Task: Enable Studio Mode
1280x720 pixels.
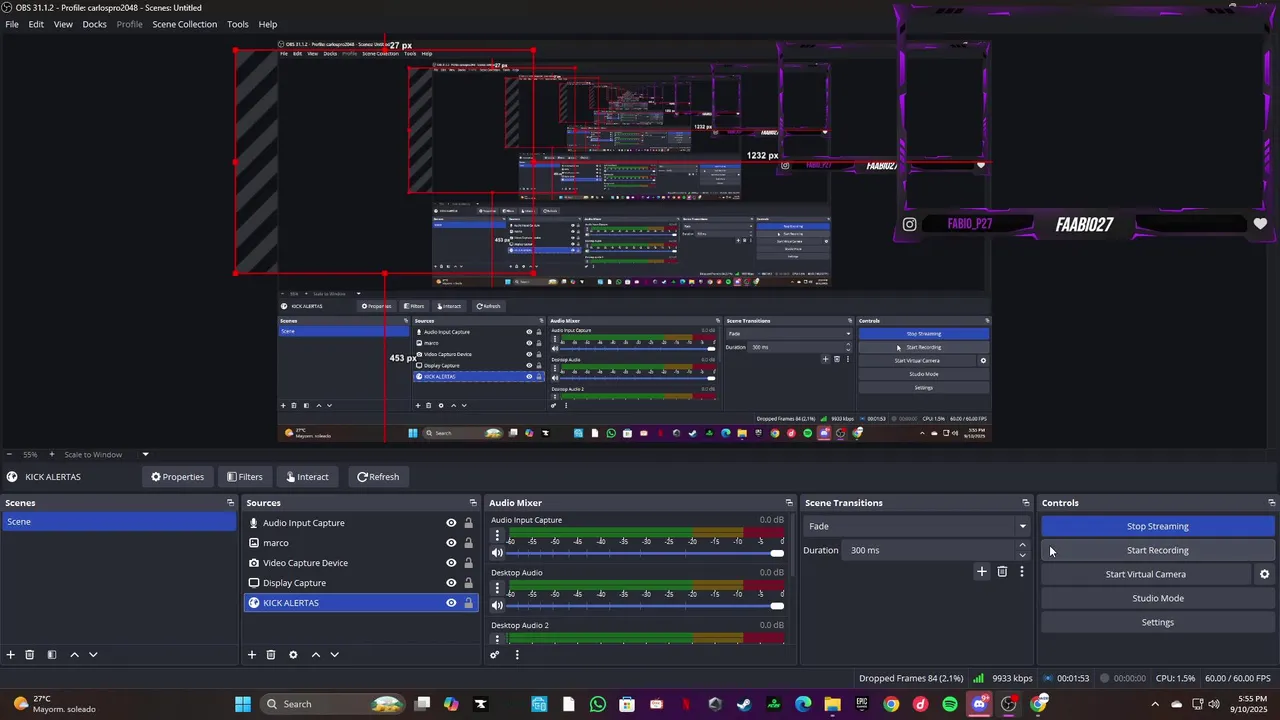Action: click(x=1158, y=598)
